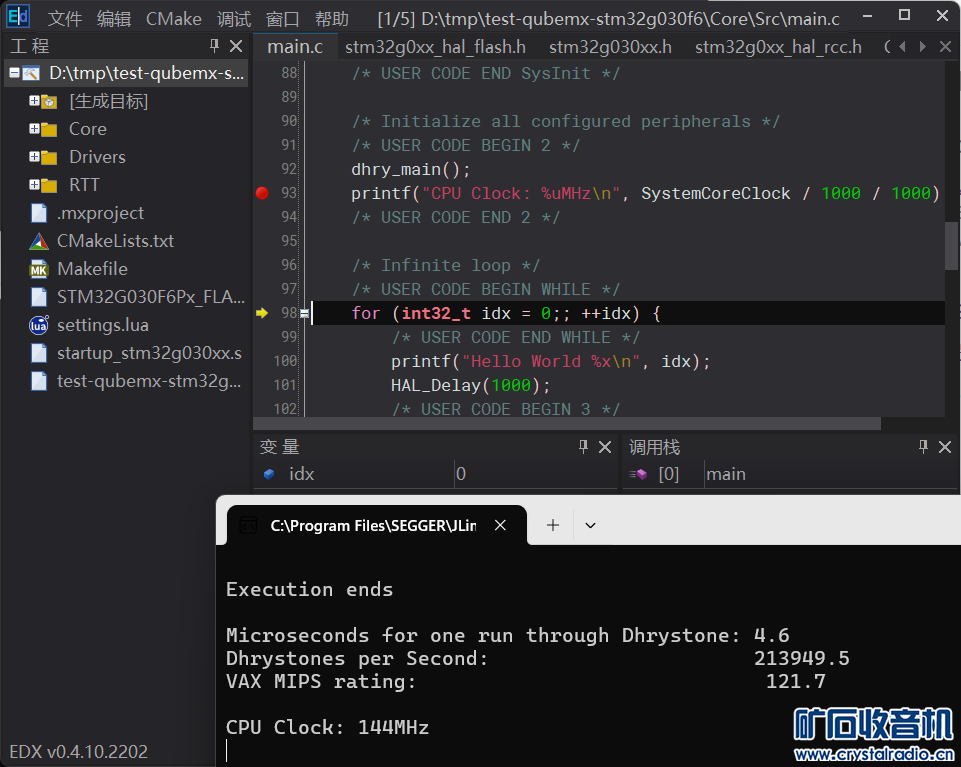Select main entry in call stack

coord(726,474)
